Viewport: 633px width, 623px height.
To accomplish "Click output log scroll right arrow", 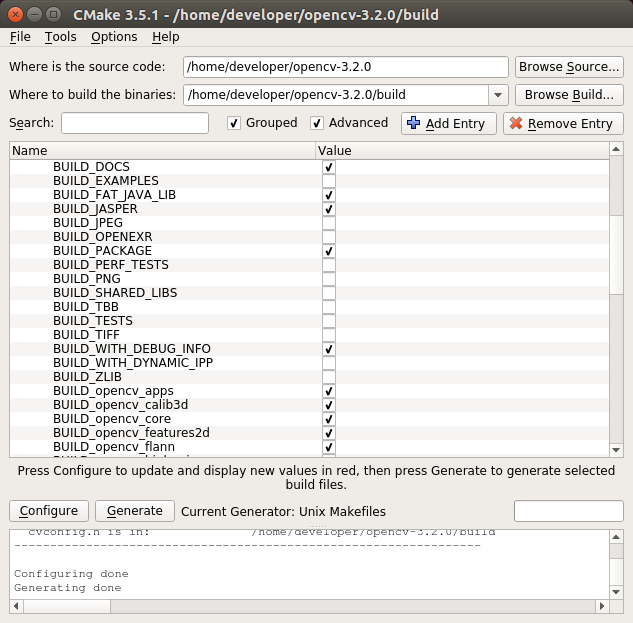I will pos(602,606).
